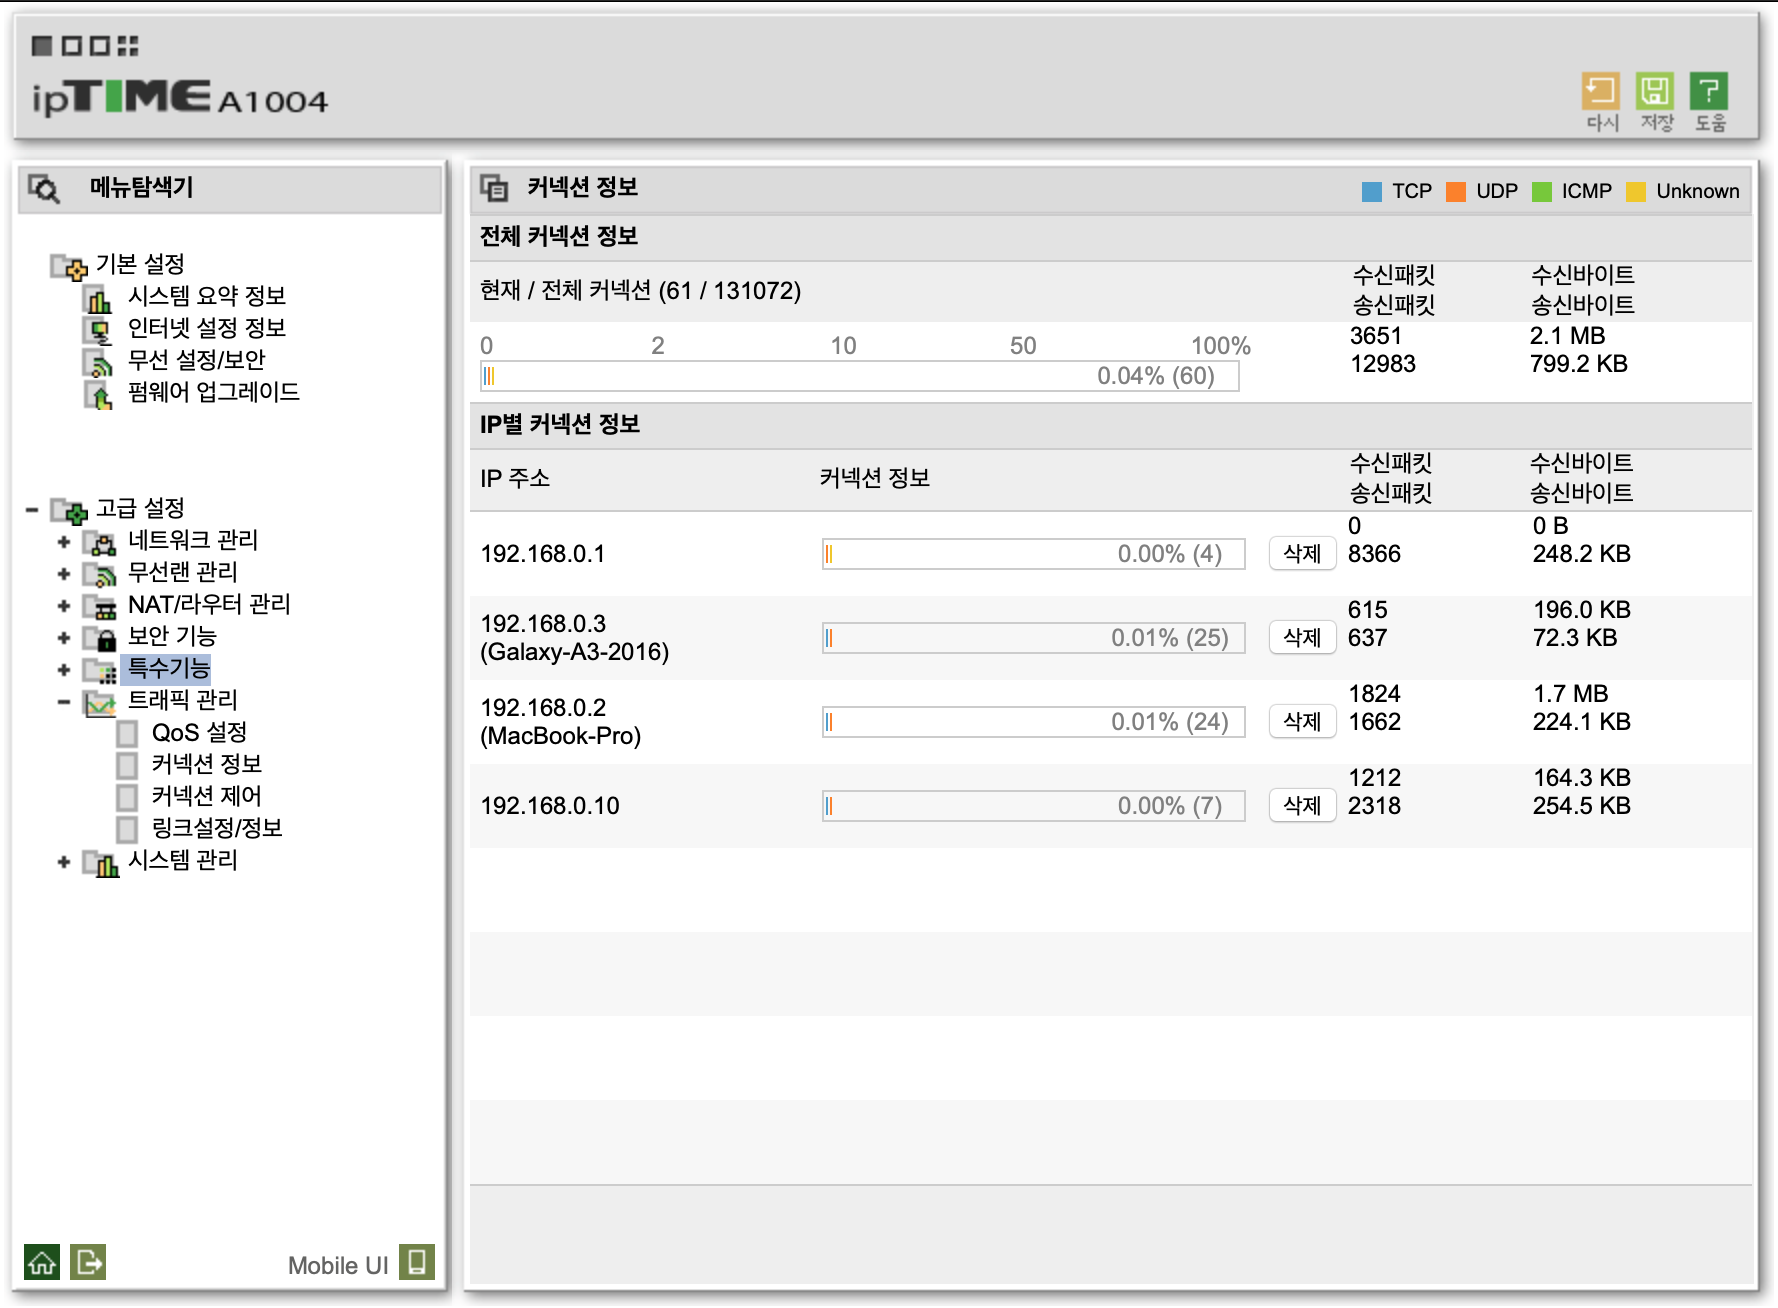Expand the 시스템 관리 plus sign

(x=64, y=862)
